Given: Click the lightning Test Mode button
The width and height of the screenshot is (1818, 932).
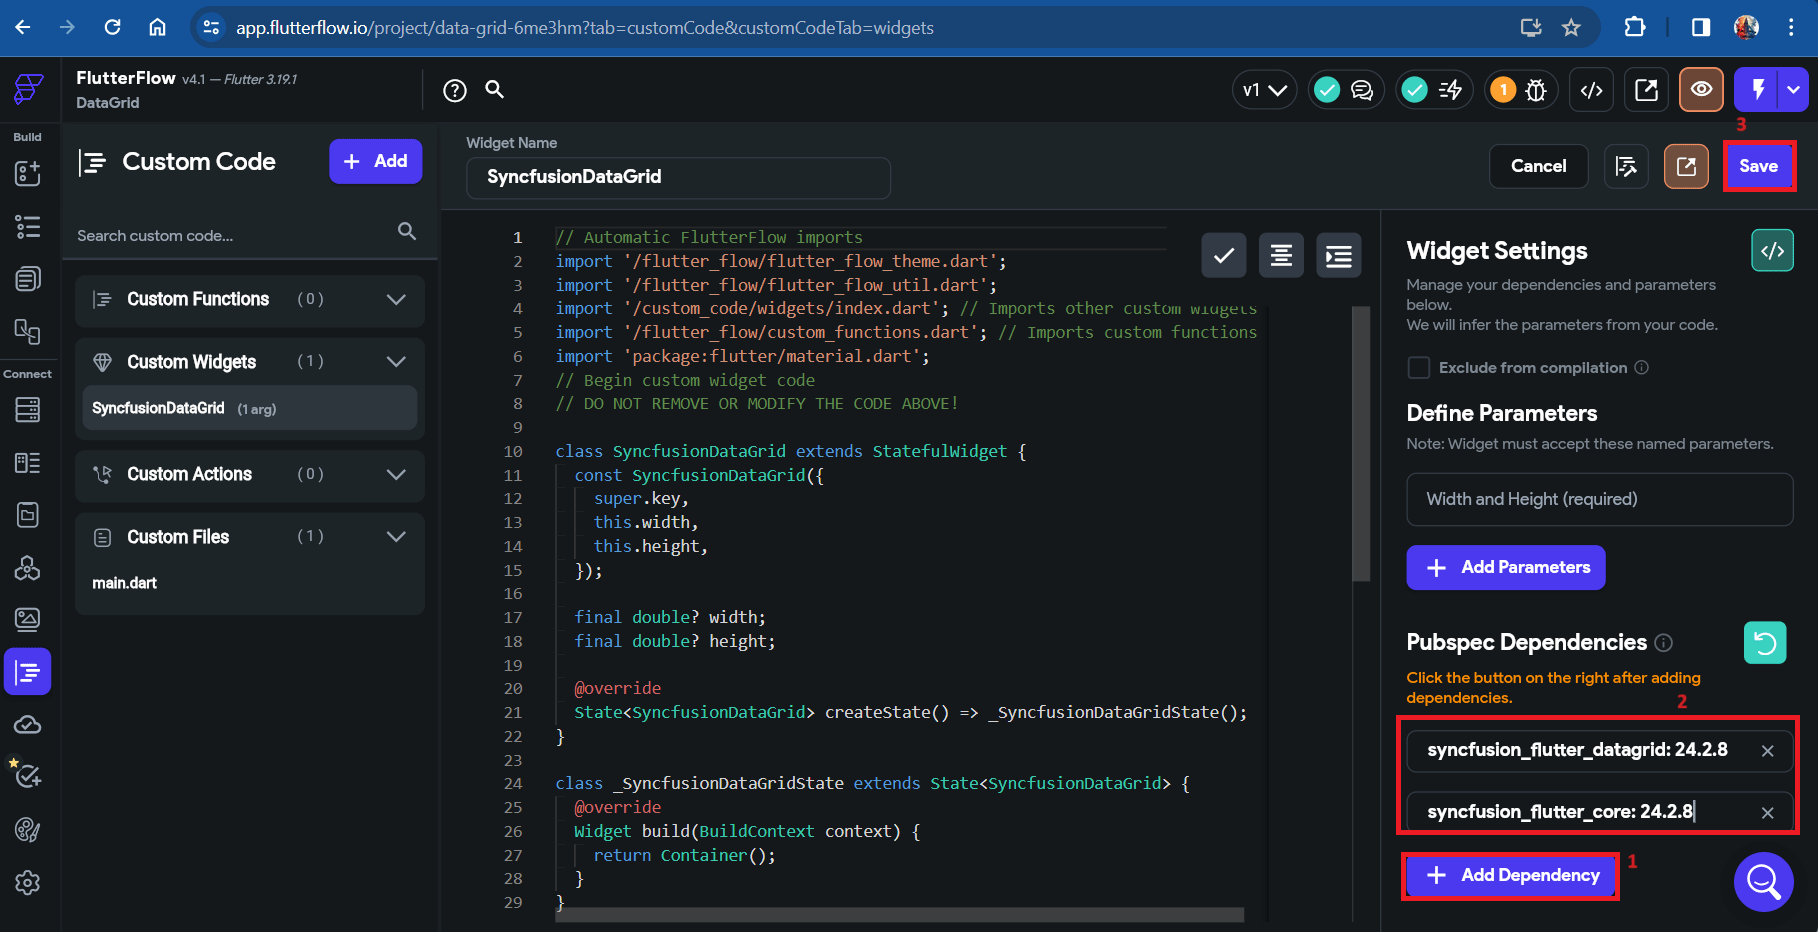Looking at the screenshot, I should coord(1758,90).
